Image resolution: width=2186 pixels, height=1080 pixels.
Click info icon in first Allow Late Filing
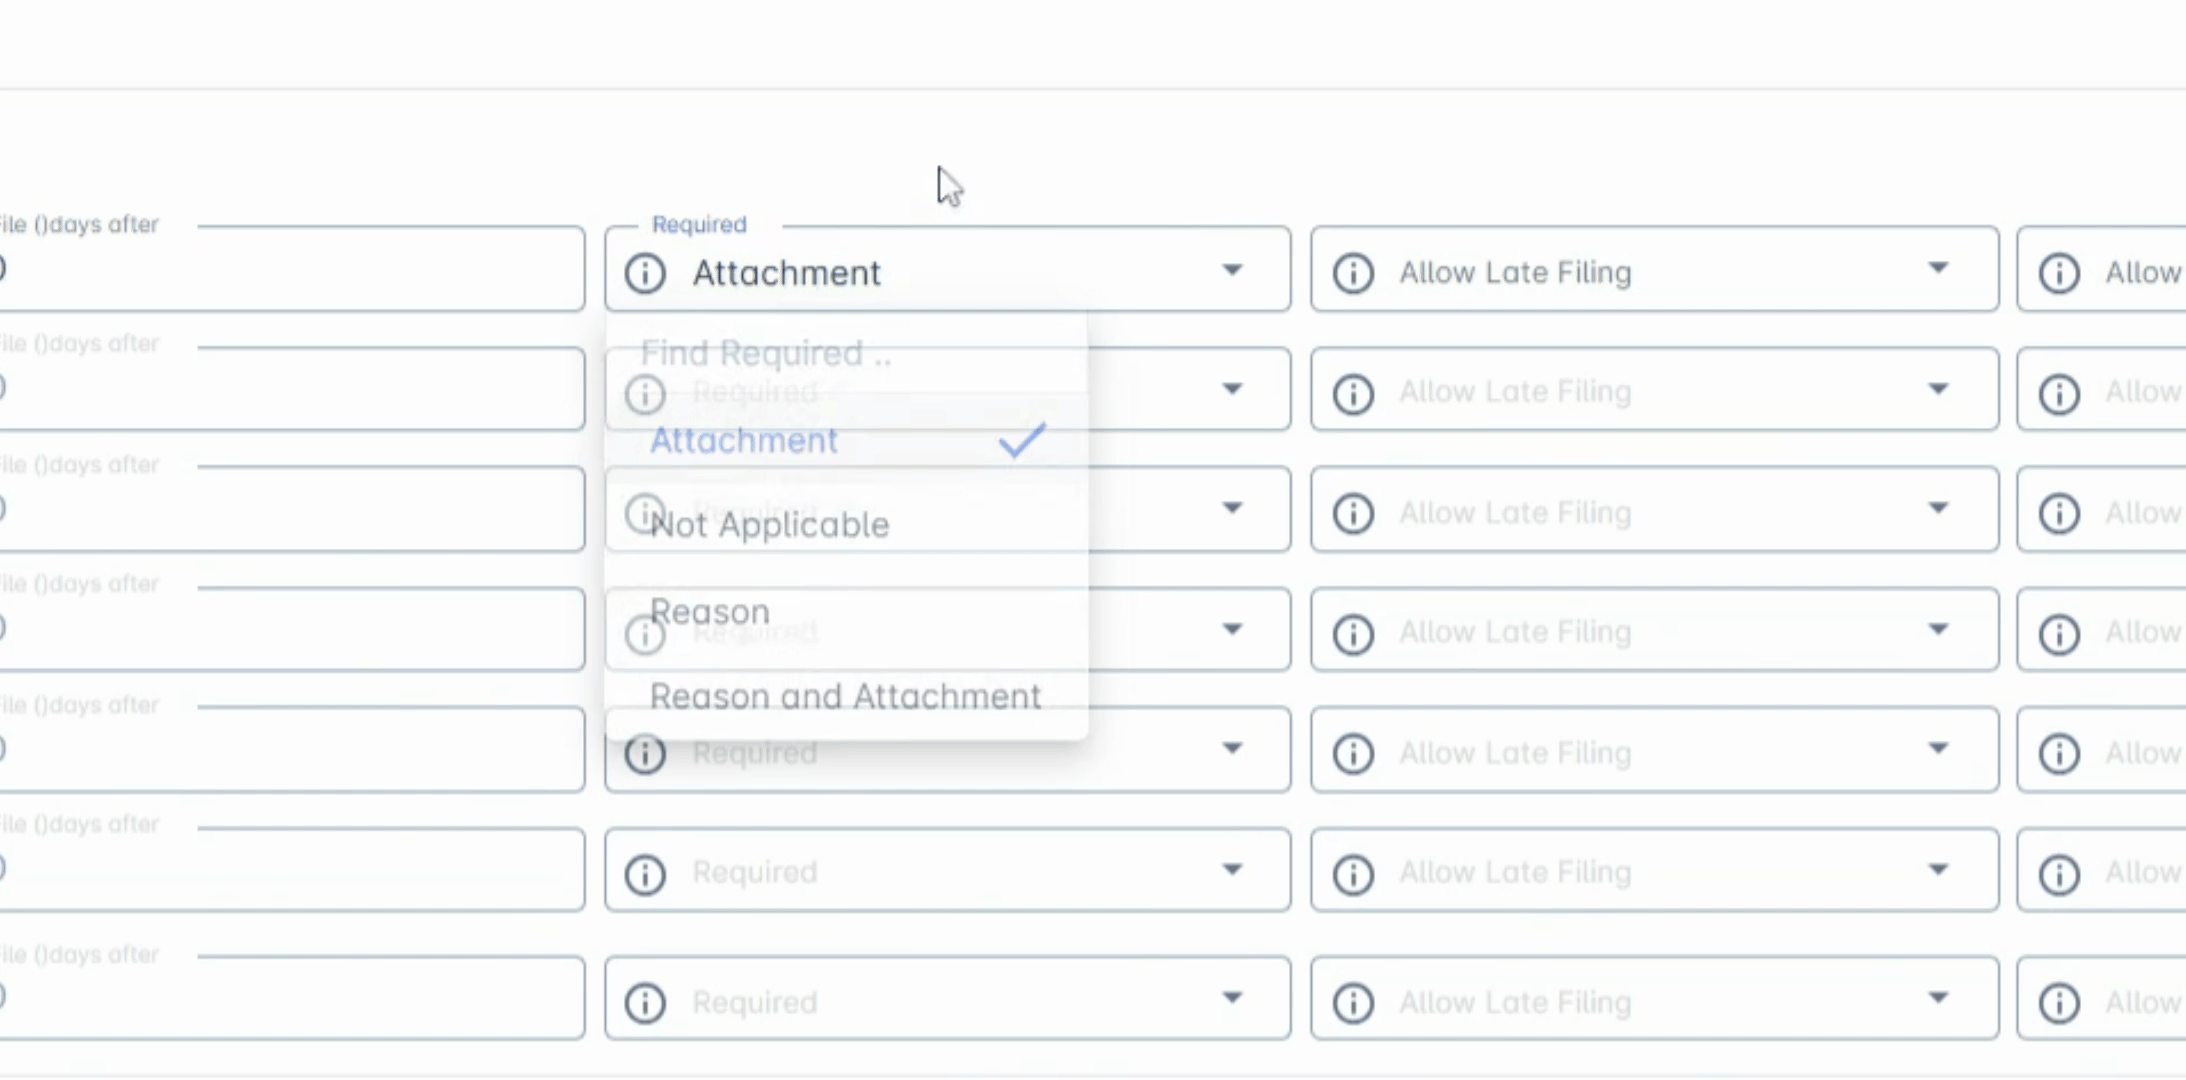(x=1353, y=273)
